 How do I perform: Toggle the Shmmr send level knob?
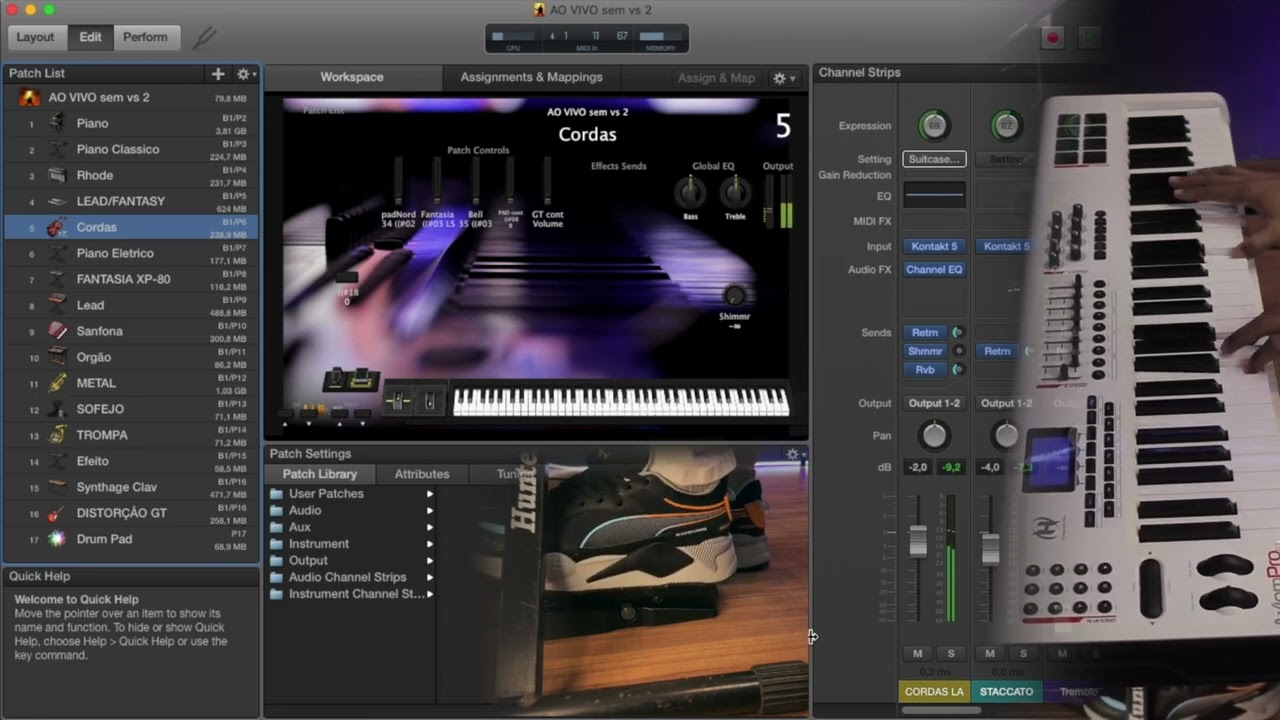[958, 351]
